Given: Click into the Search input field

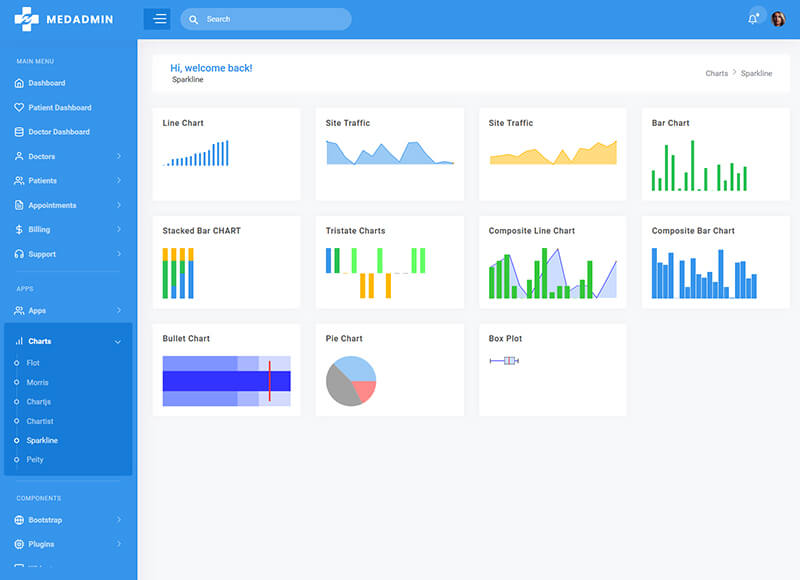Looking at the screenshot, I should point(270,19).
